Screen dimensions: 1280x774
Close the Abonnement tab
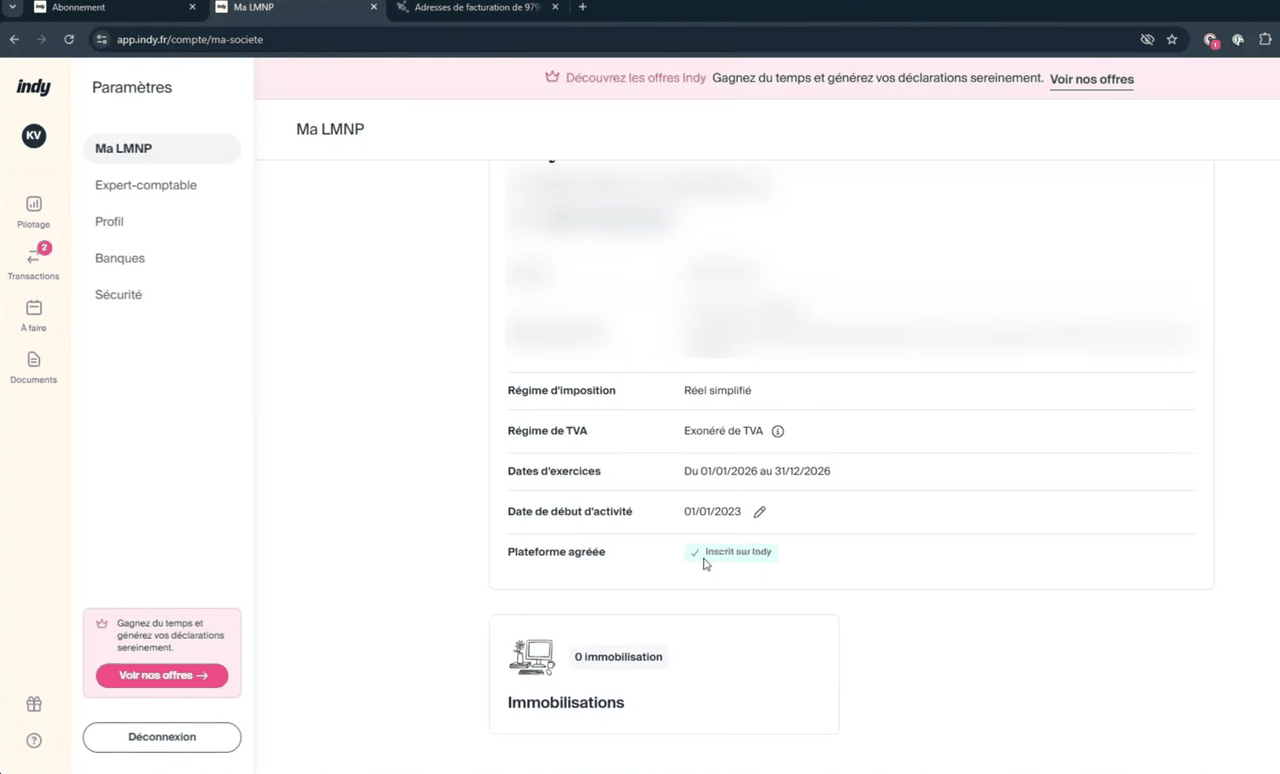(x=193, y=7)
